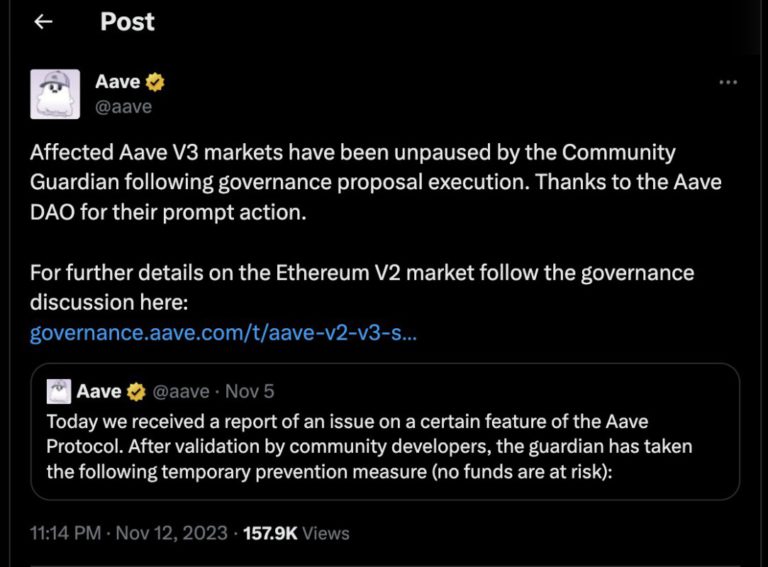Open the three-dot more options menu
Screen dimensions: 768x567
coord(728,83)
